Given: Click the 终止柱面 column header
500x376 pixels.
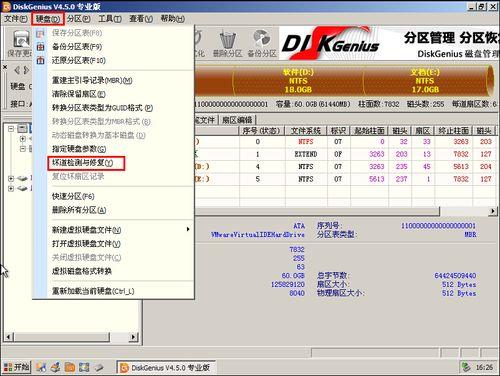Looking at the screenshot, I should pos(454,131).
